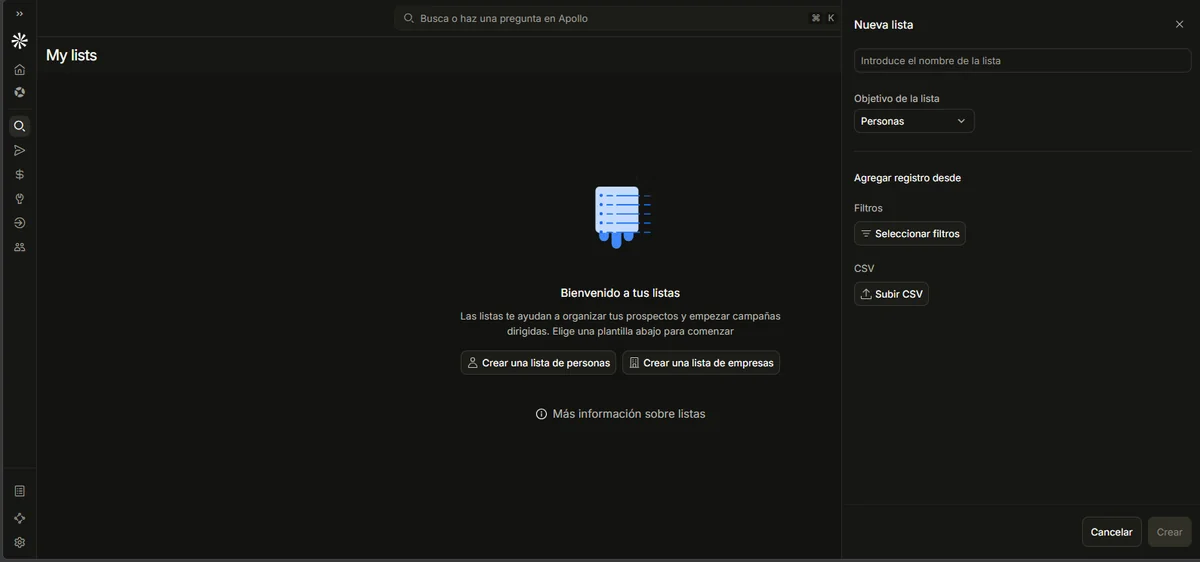Click the Apollo logo icon

[x=19, y=41]
